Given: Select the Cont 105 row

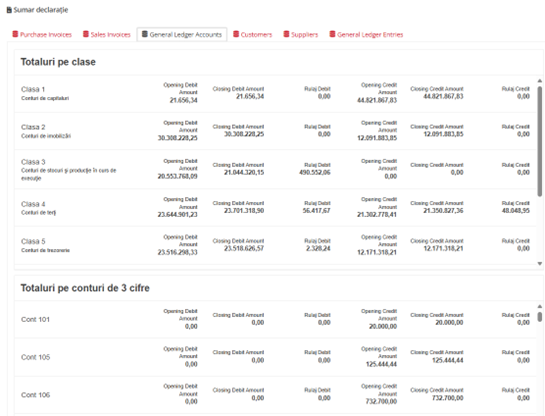Looking at the screenshot, I should click(x=275, y=357).
